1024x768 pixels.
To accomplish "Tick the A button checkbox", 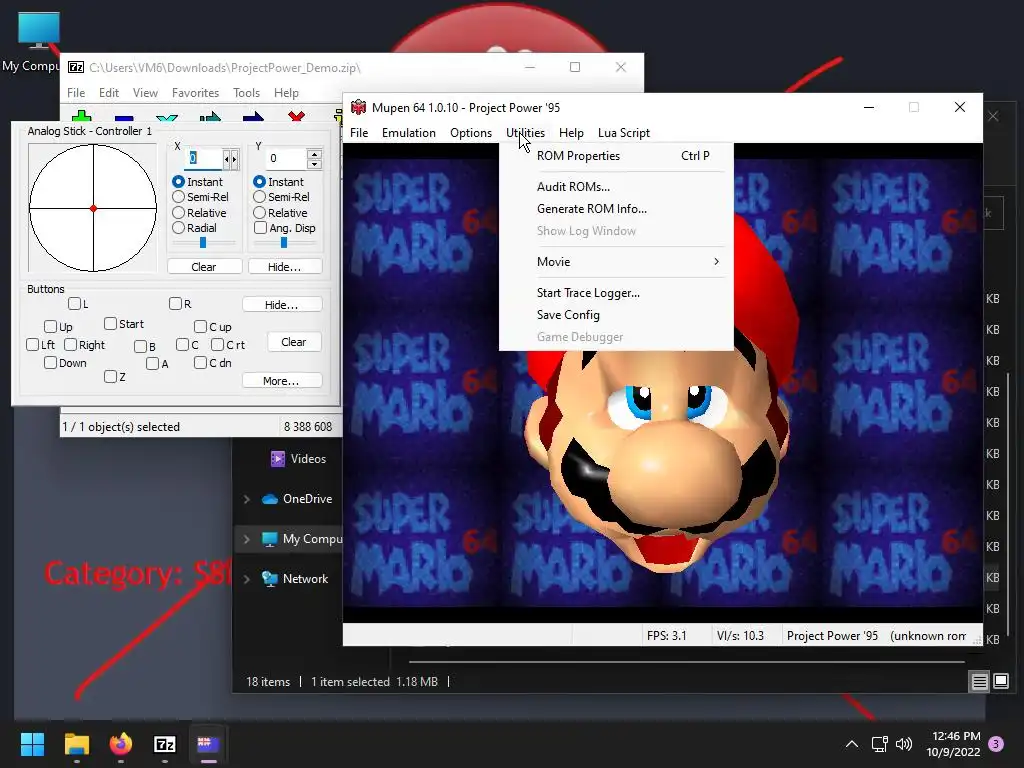I will (x=153, y=363).
